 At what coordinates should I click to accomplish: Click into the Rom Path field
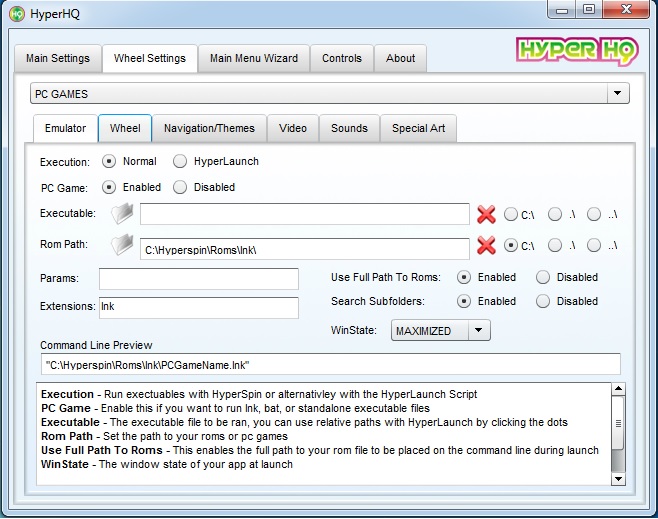[x=305, y=249]
